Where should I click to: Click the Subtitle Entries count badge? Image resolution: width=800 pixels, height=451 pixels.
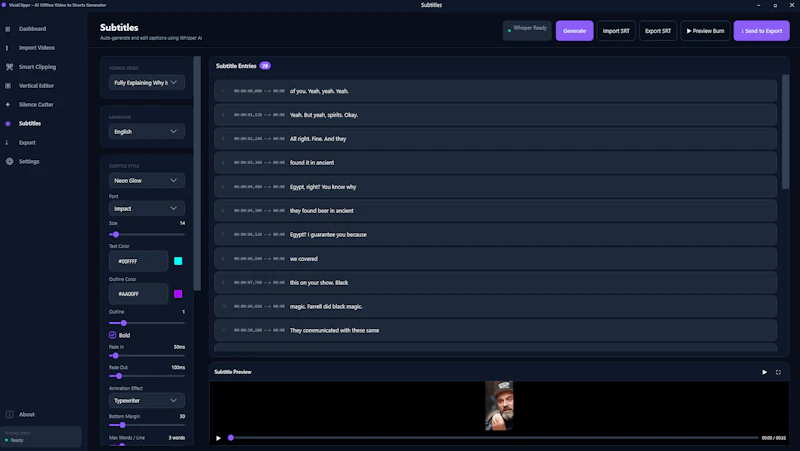[265, 66]
